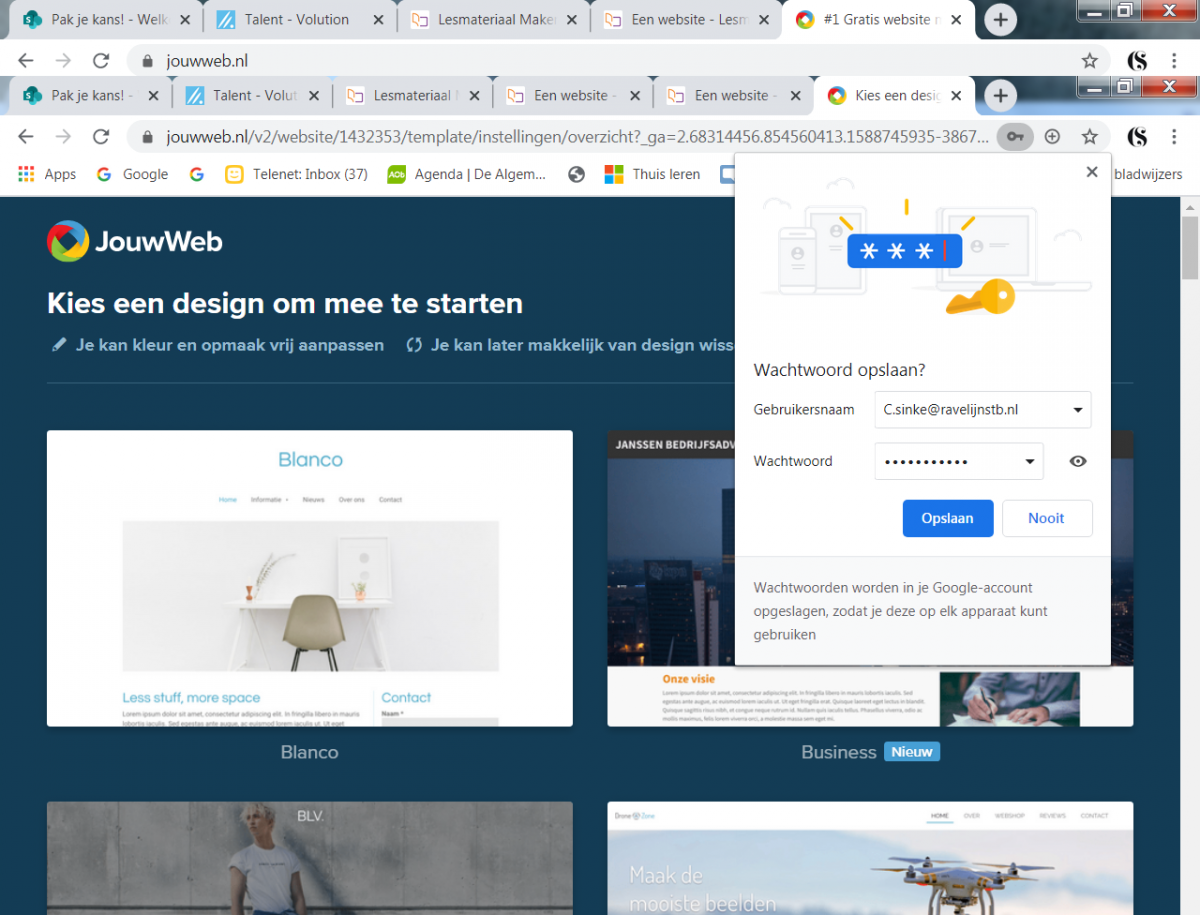1200x915 pixels.
Task: Click the JouwWeb logo
Action: tap(135, 241)
